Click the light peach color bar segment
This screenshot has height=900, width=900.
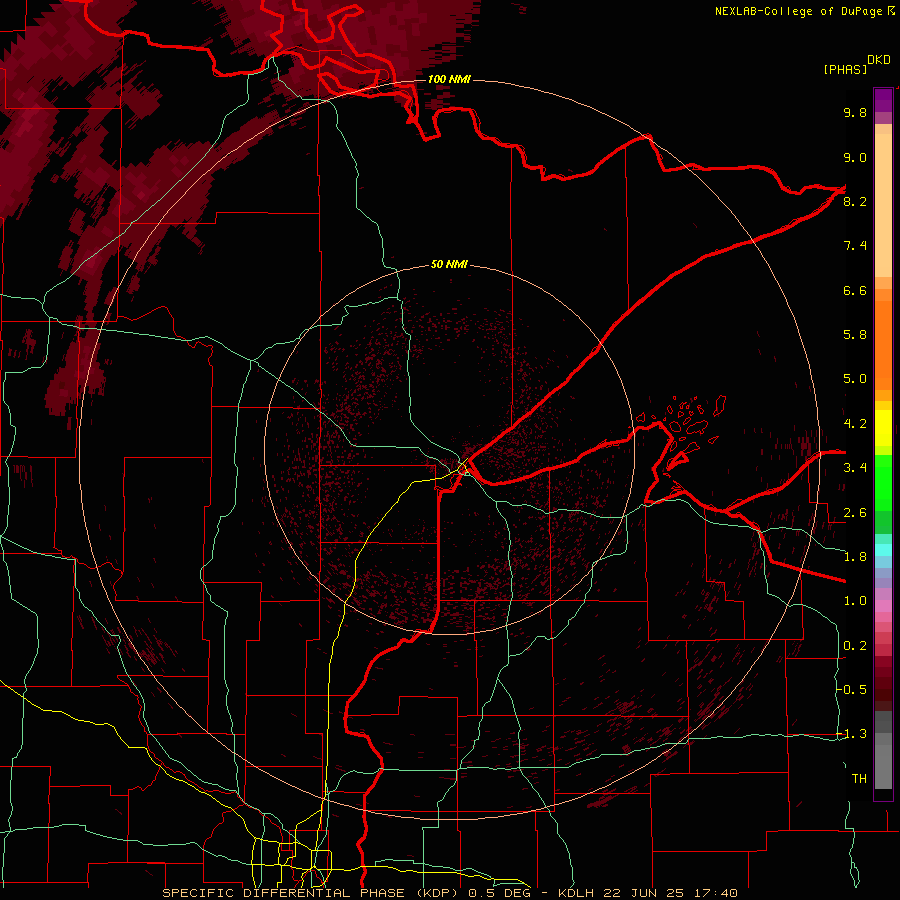point(883,205)
